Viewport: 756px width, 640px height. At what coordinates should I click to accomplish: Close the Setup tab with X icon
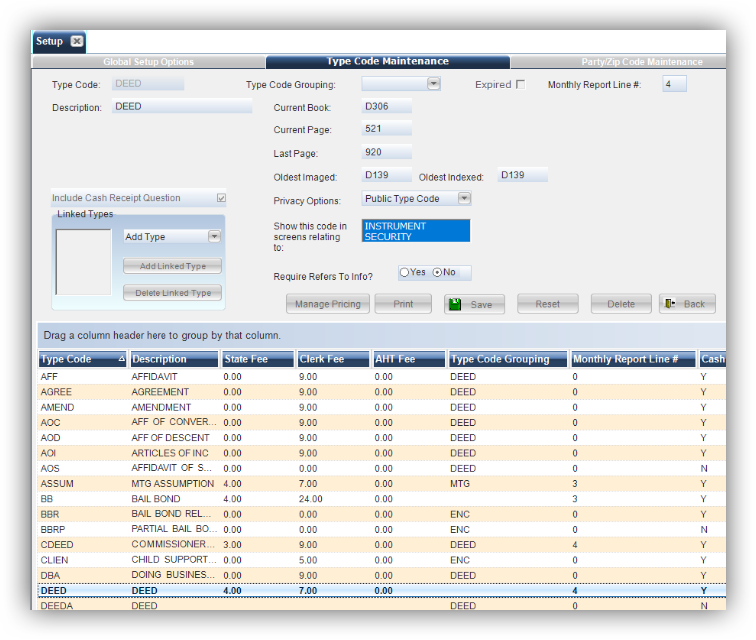[x=76, y=41]
